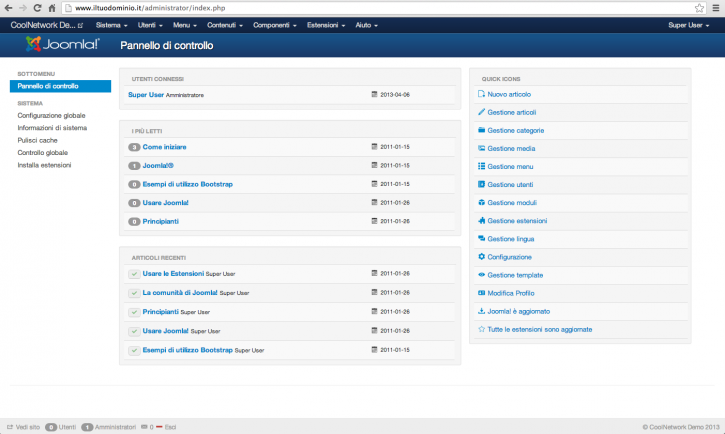Open Configurazione globale from the sidebar
This screenshot has height=434, width=725.
[51, 115]
